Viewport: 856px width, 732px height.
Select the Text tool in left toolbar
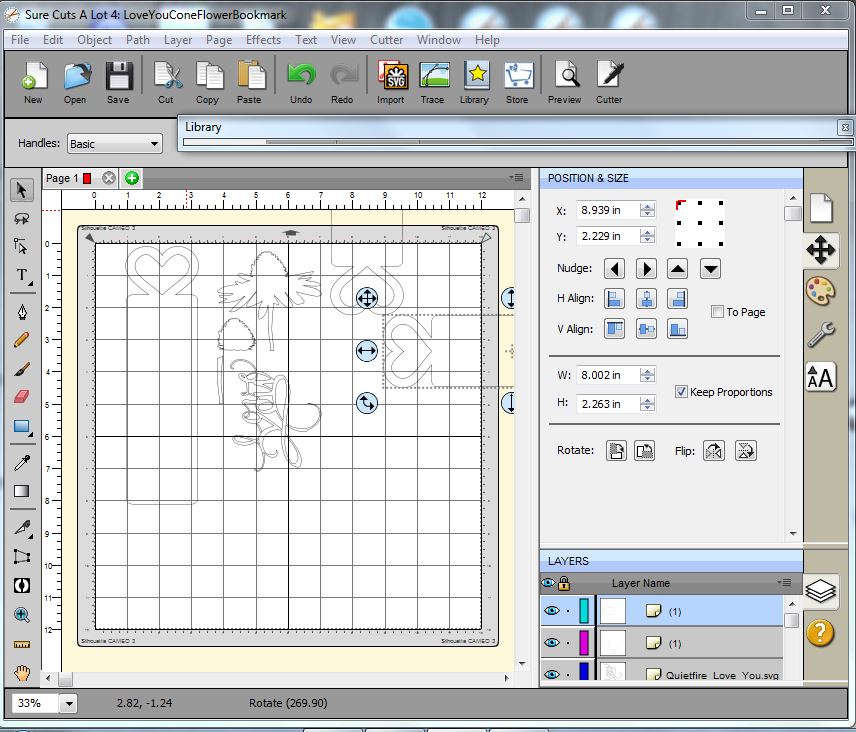(22, 276)
